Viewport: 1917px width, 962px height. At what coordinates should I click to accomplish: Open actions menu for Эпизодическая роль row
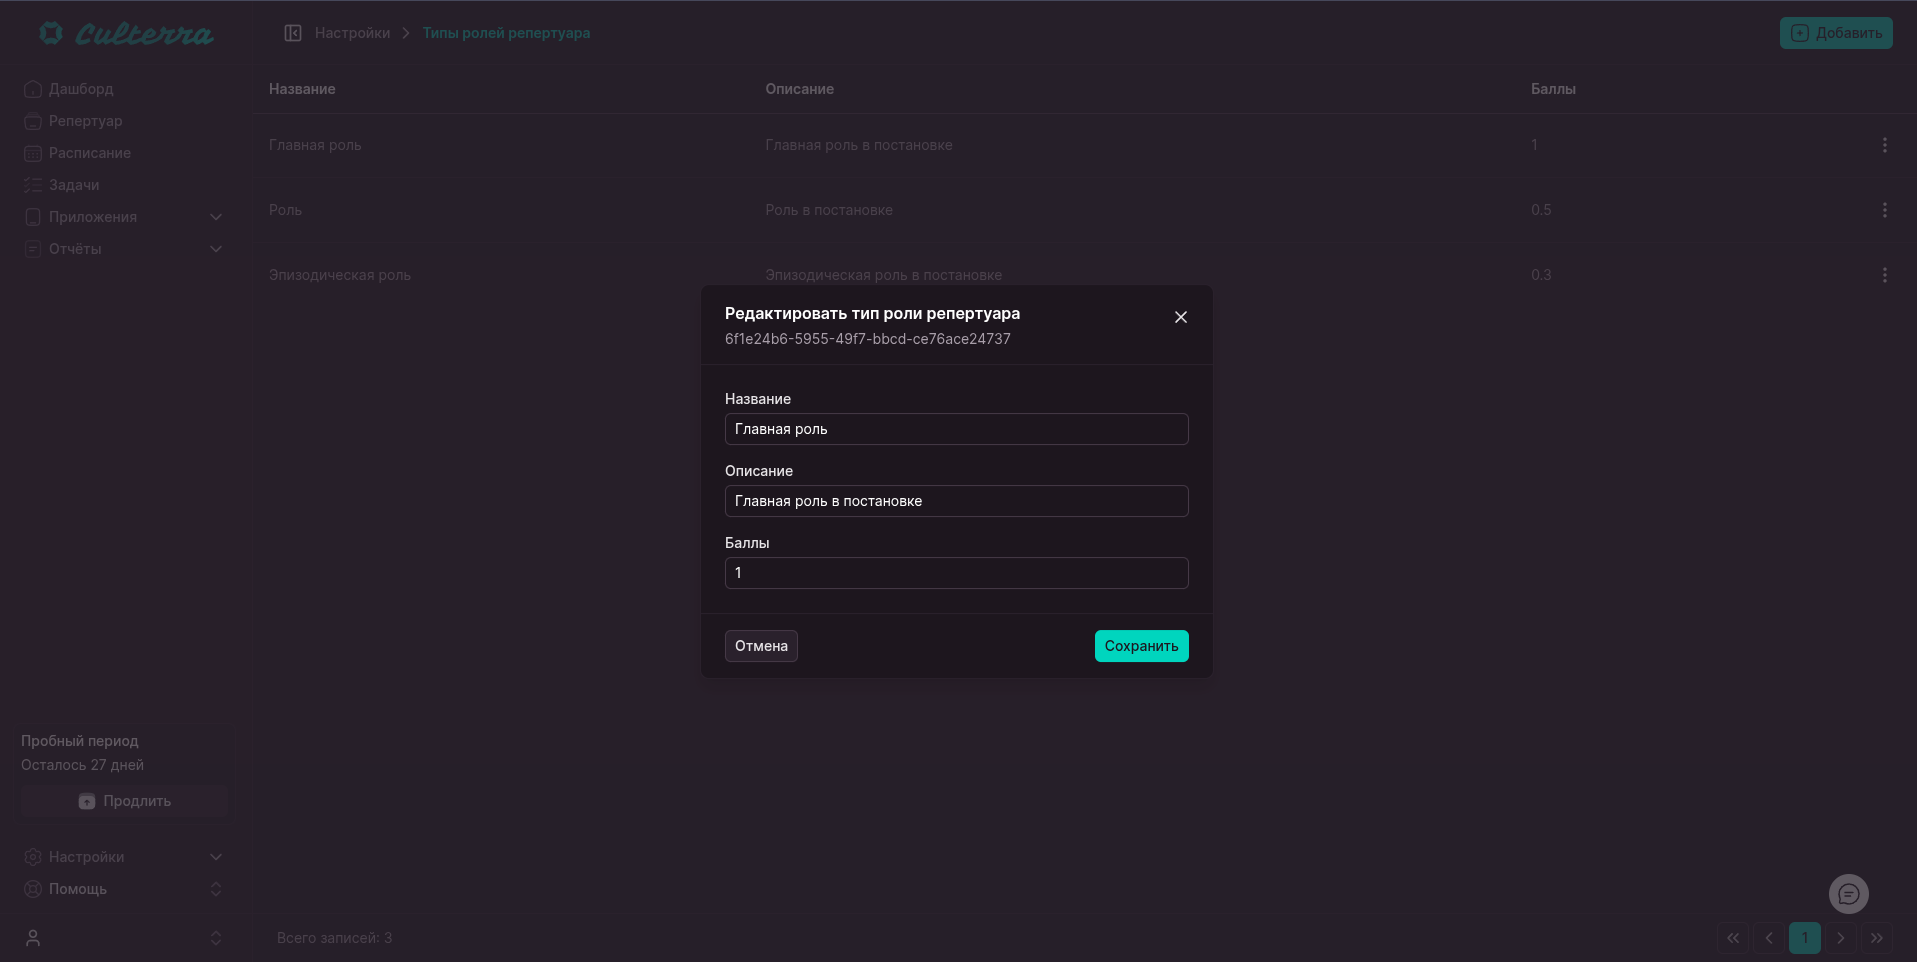point(1884,275)
